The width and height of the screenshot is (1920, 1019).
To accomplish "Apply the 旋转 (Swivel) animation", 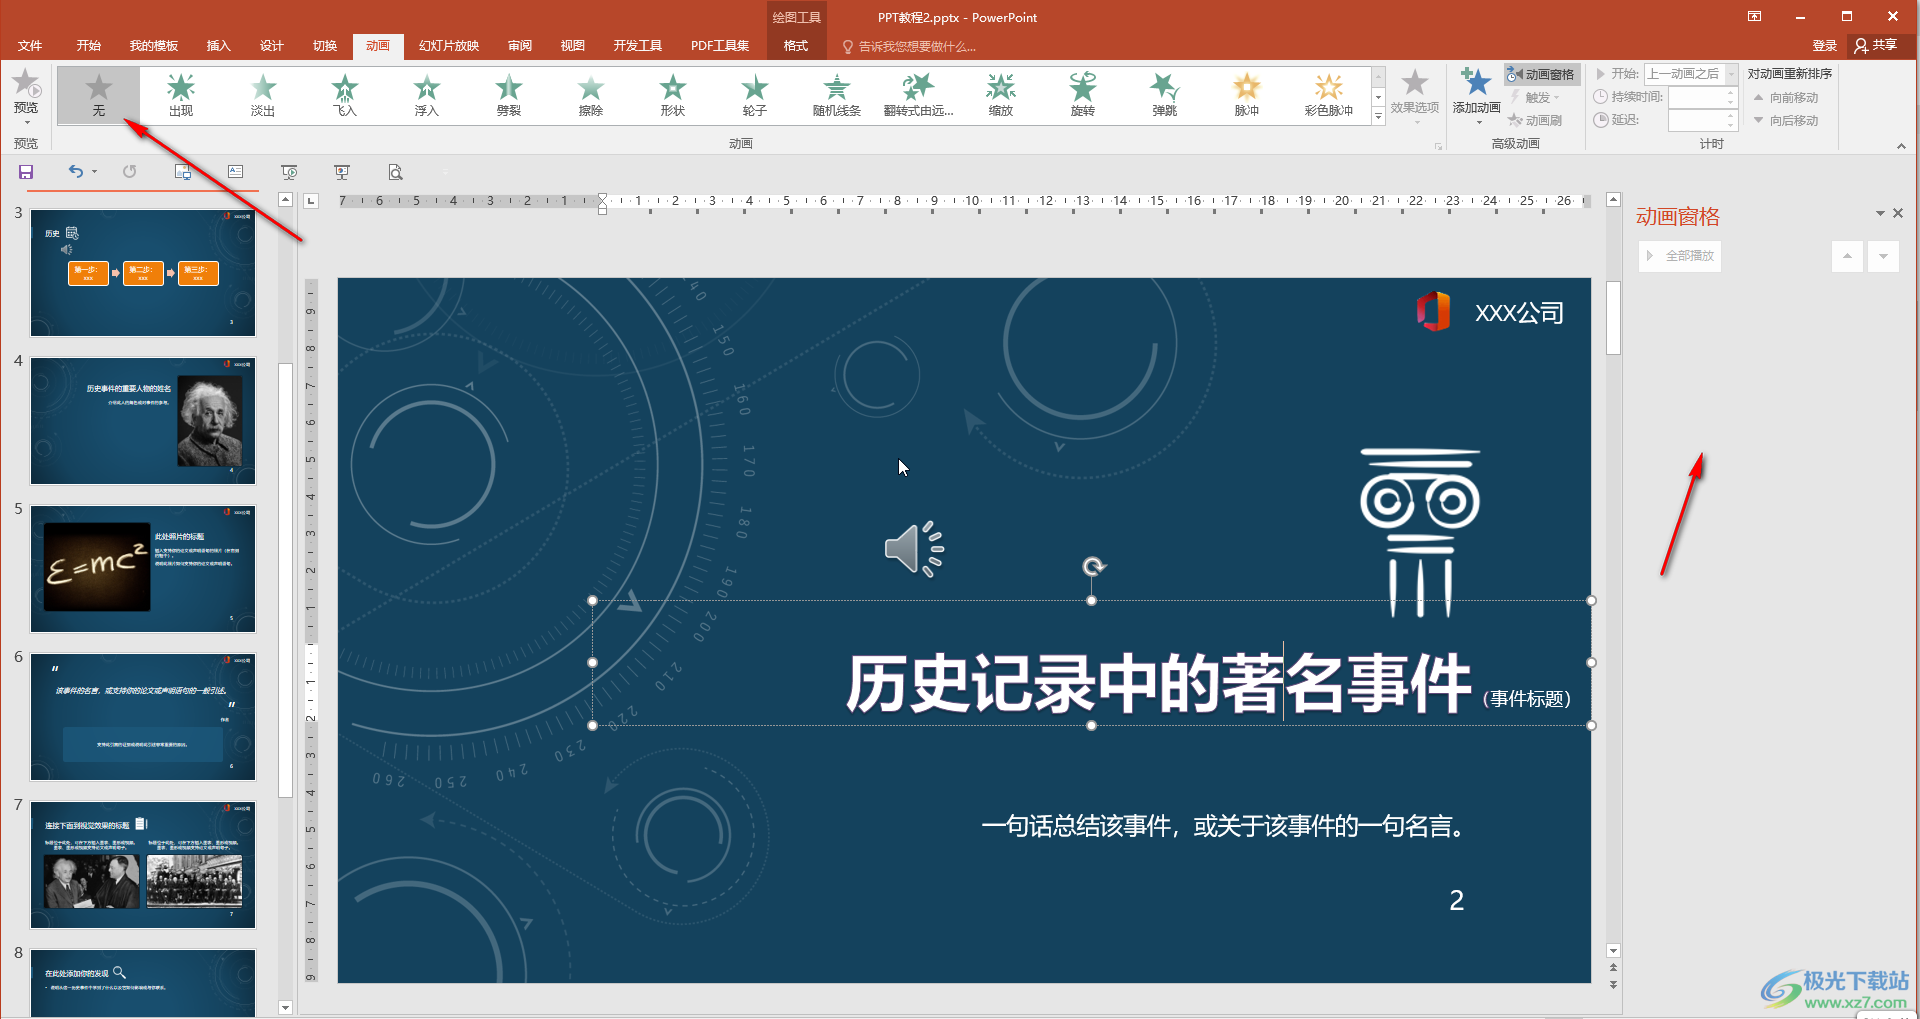I will coord(1083,96).
